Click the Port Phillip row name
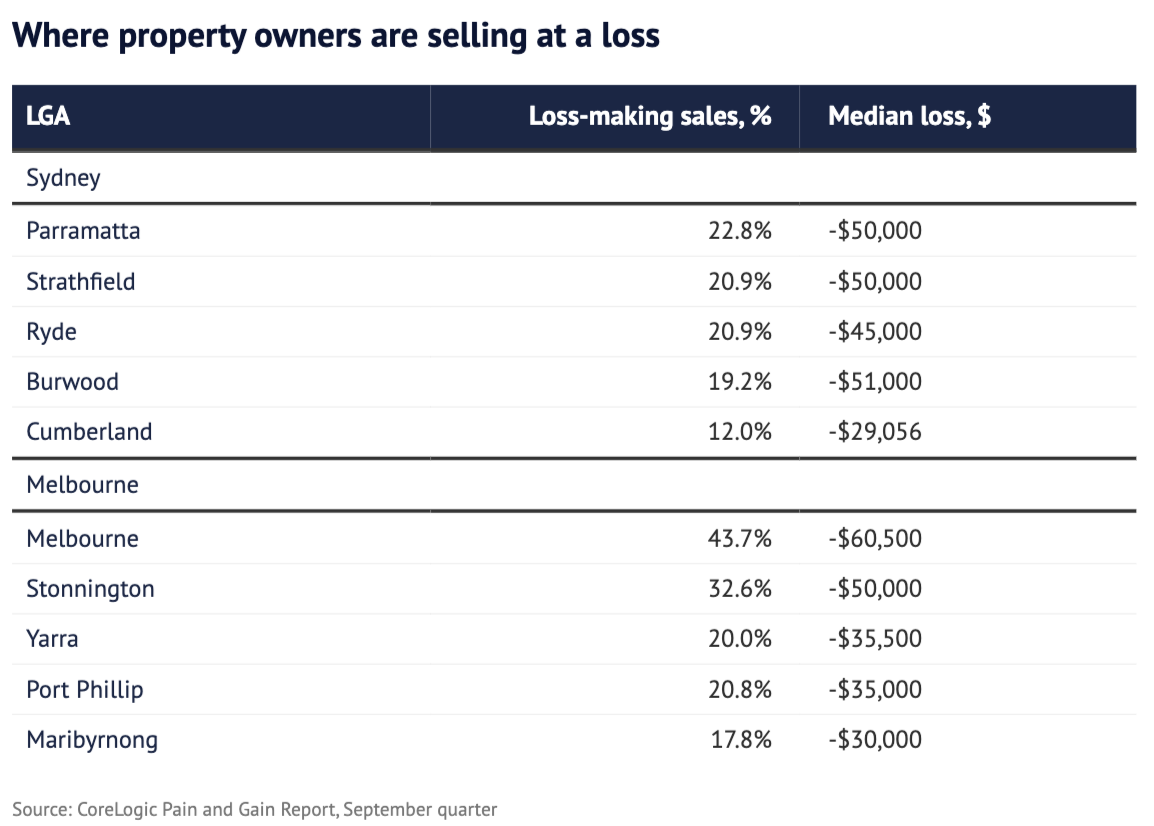Screen dimensions: 1154x826 click(x=84, y=689)
